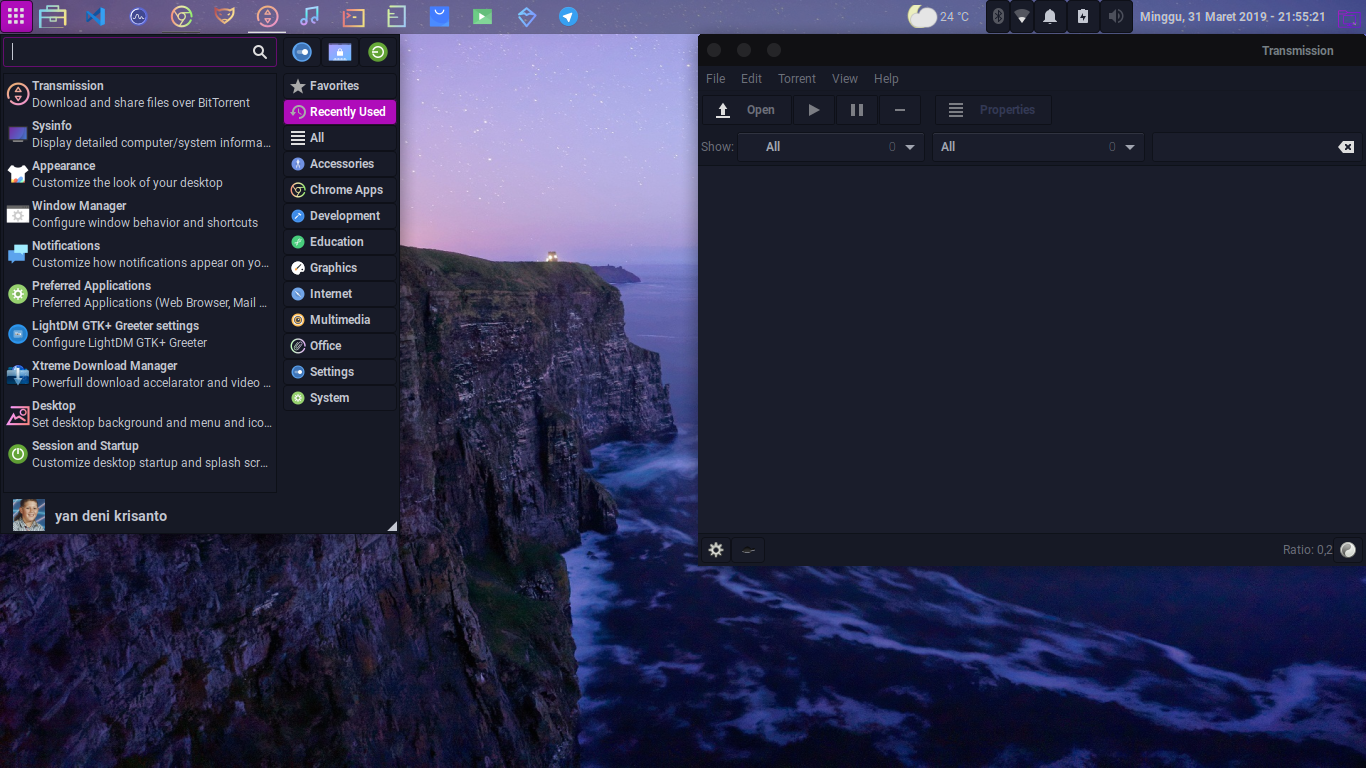Toggle the turtle speed button next to the gear

[748, 549]
